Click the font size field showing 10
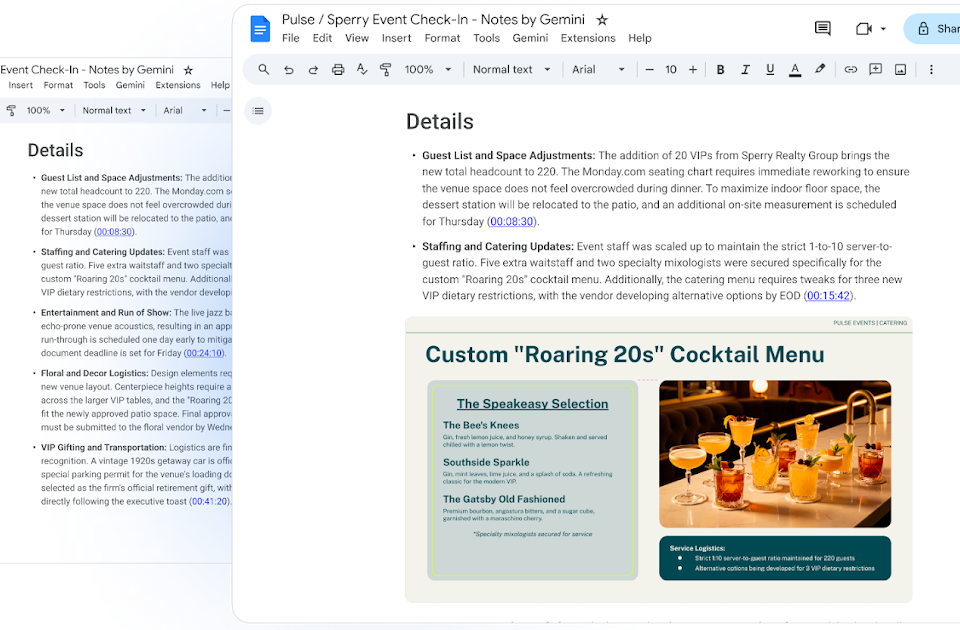This screenshot has height=630, width=960. [x=671, y=70]
